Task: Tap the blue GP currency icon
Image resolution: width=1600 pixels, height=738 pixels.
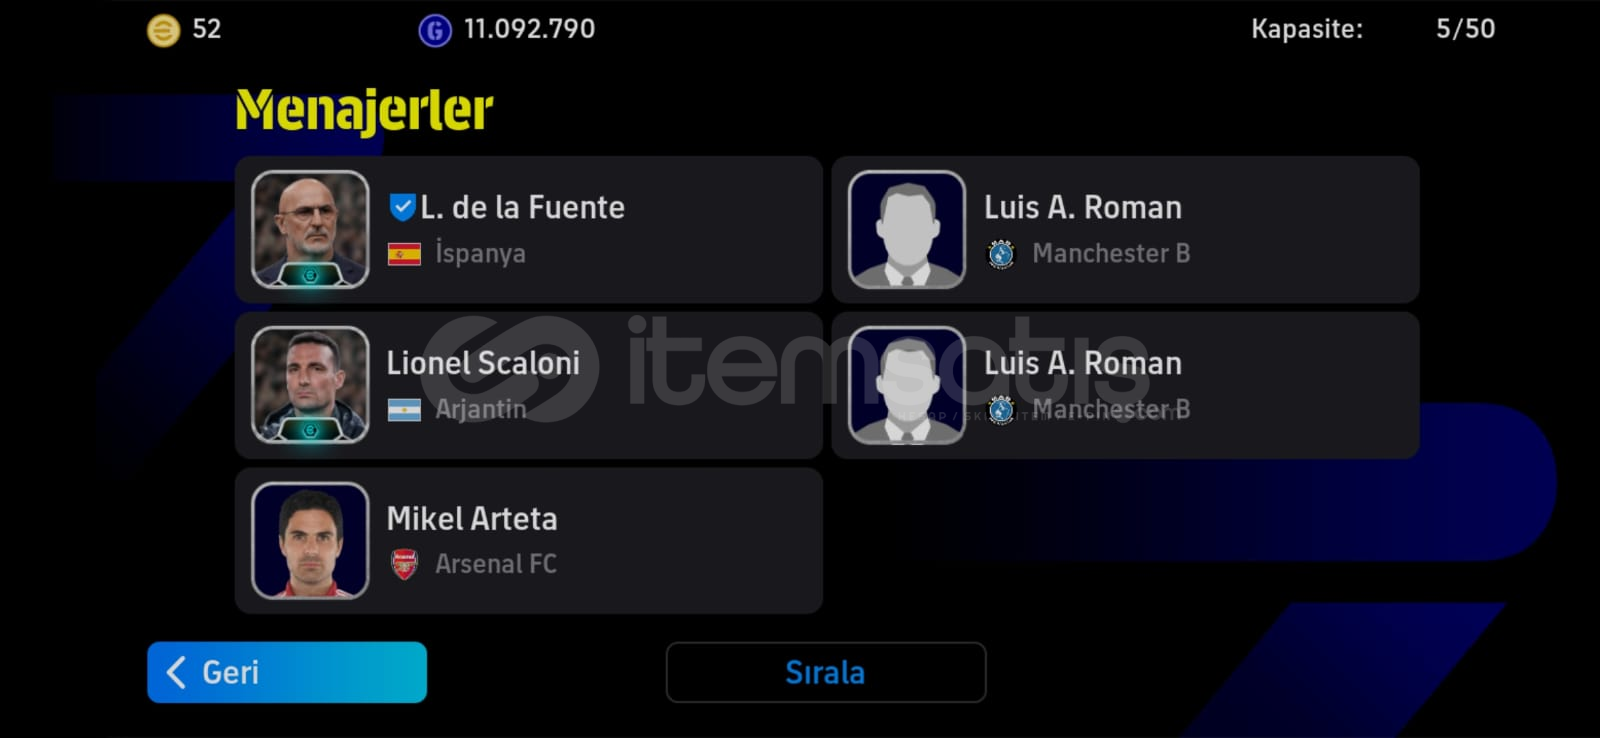Action: coord(434,31)
